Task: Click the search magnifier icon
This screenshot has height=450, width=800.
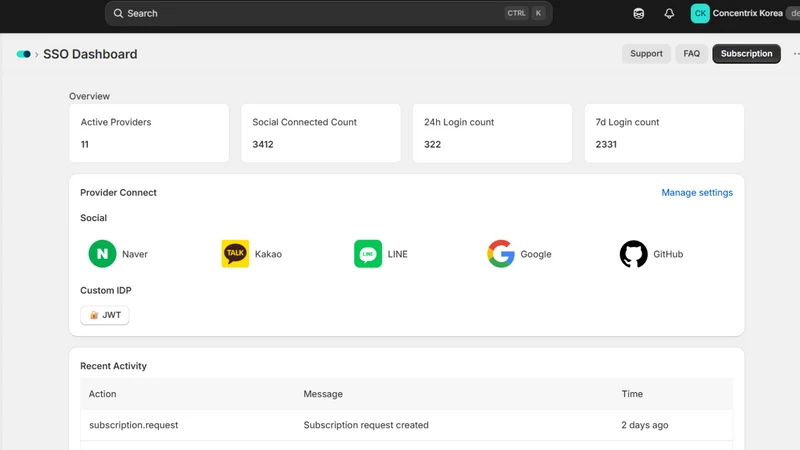Action: (118, 13)
